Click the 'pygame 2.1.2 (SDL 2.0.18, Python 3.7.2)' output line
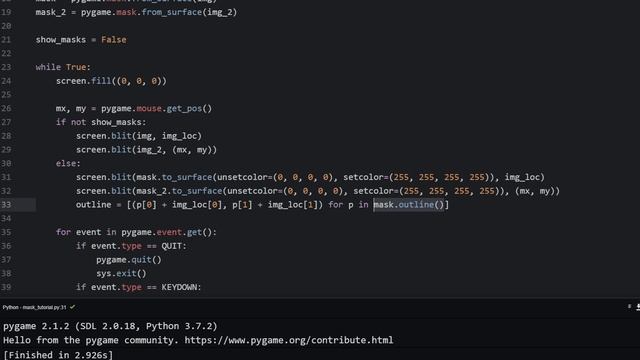The width and height of the screenshot is (640, 360). point(110,326)
